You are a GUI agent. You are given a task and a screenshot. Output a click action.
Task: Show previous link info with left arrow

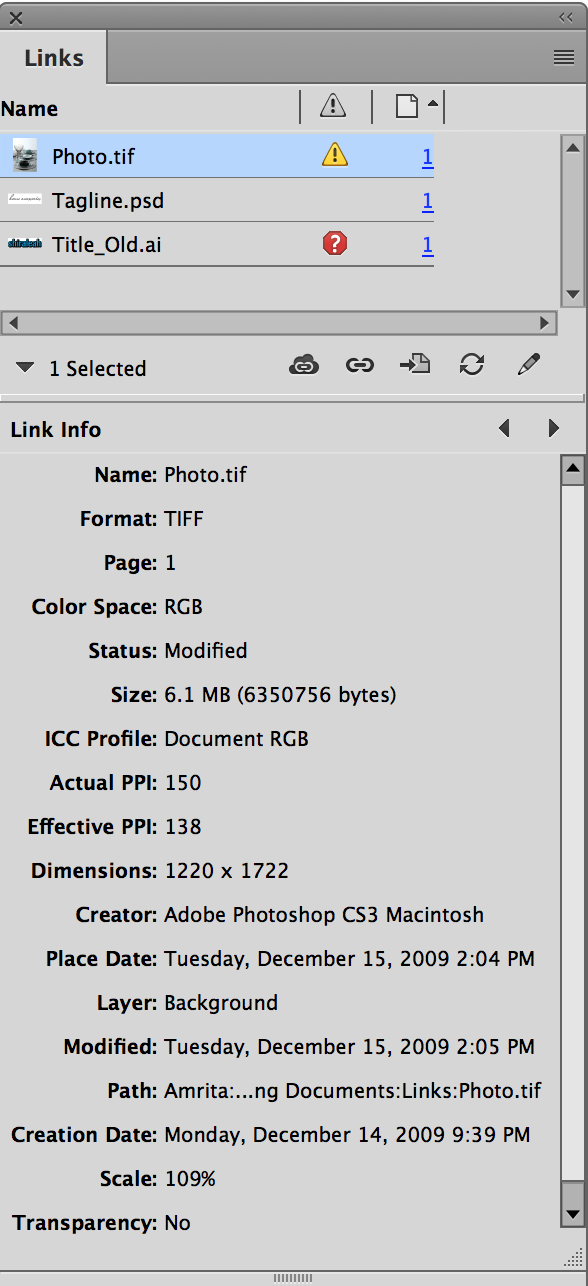(504, 427)
